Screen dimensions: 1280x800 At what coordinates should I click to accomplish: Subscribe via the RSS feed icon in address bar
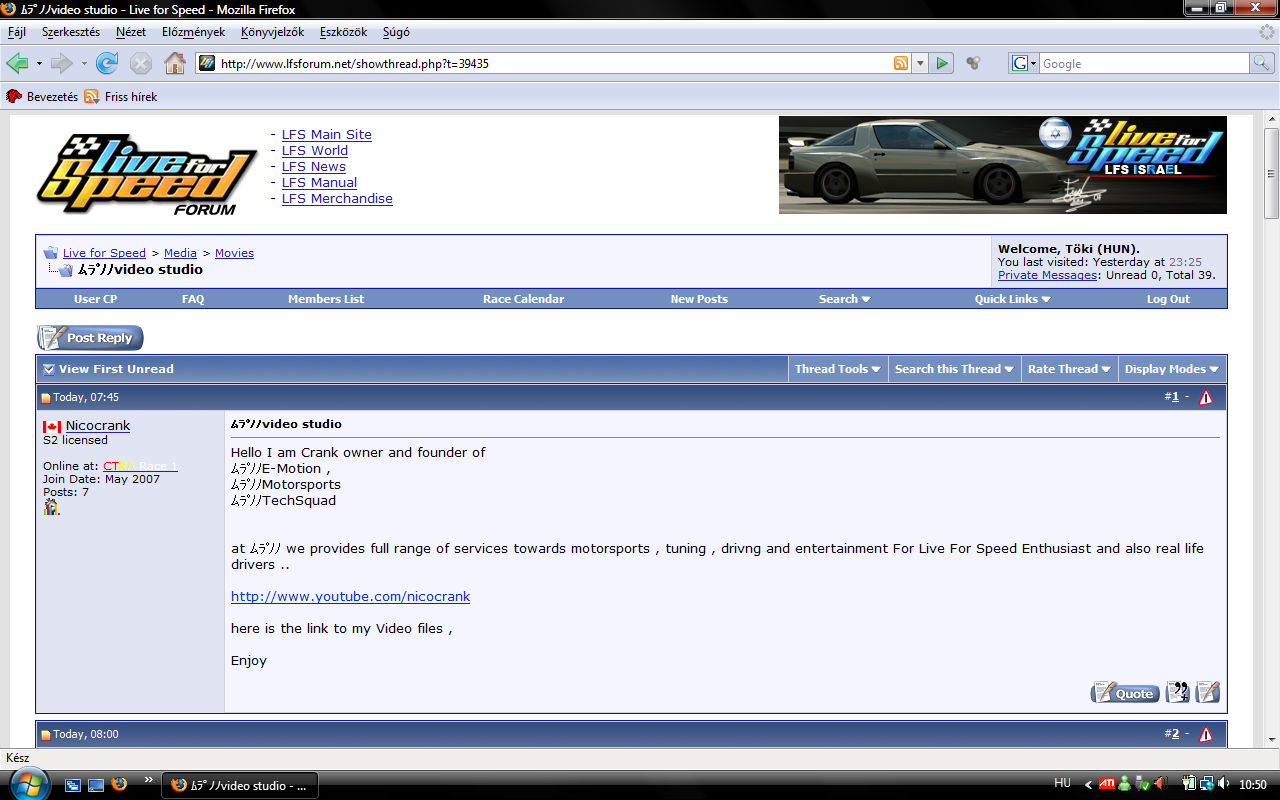pyautogui.click(x=901, y=63)
